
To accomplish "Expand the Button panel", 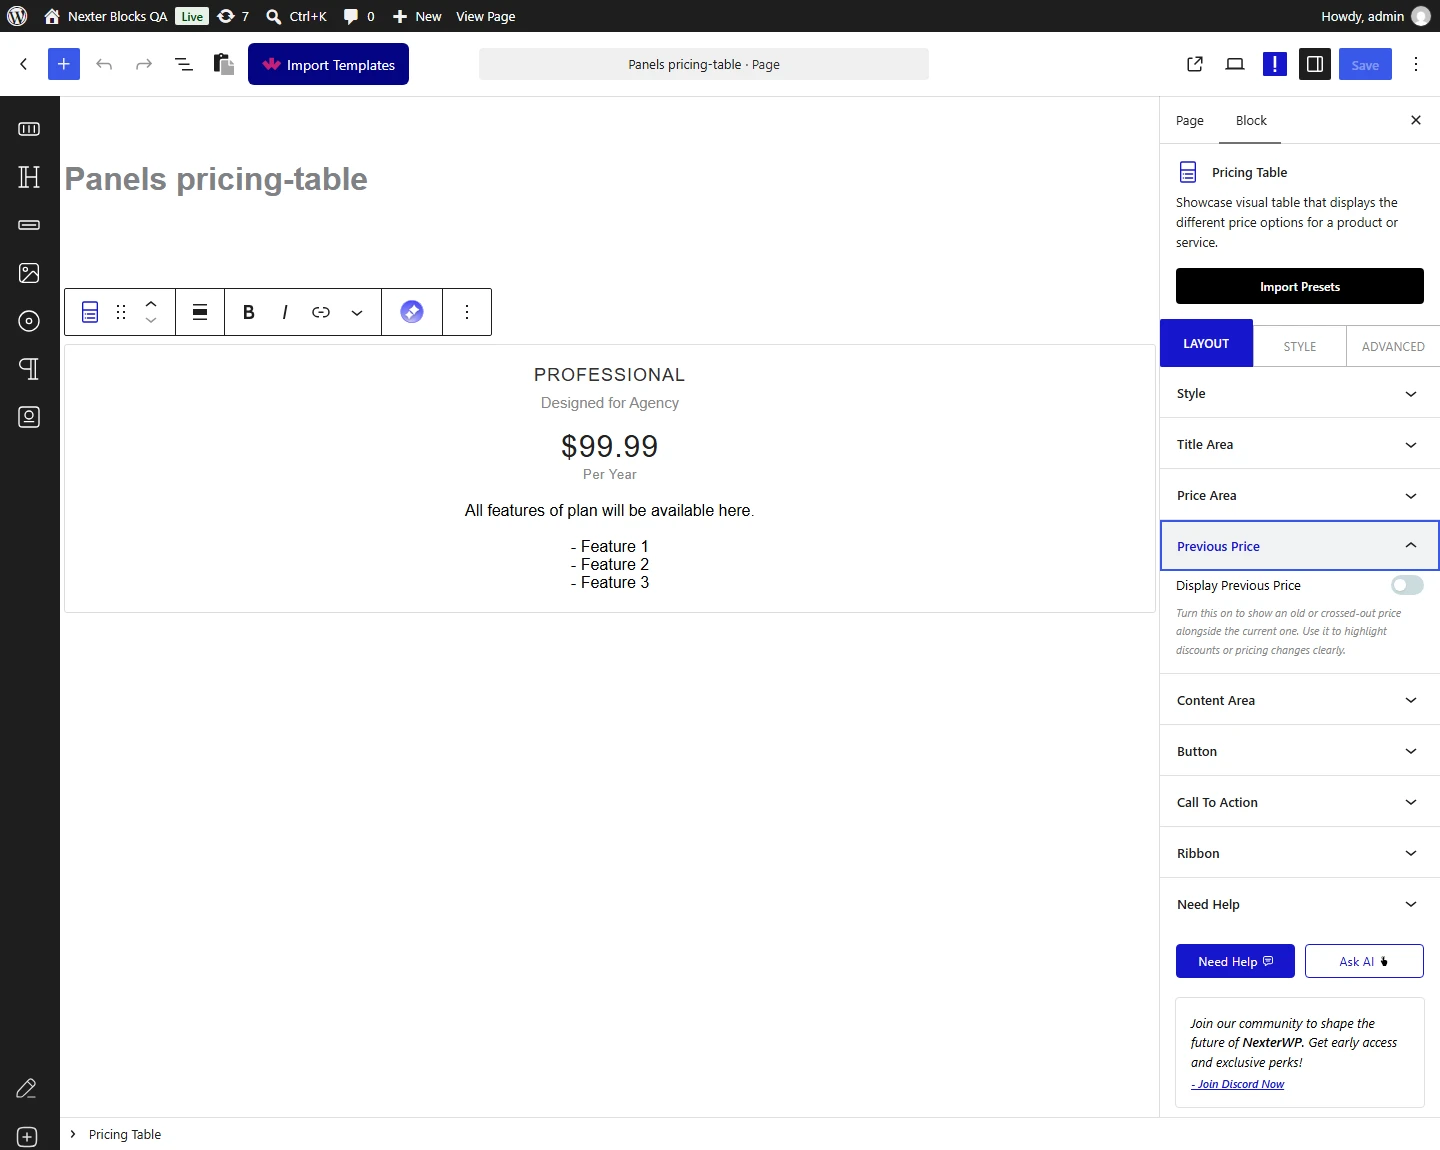I will coord(1300,751).
